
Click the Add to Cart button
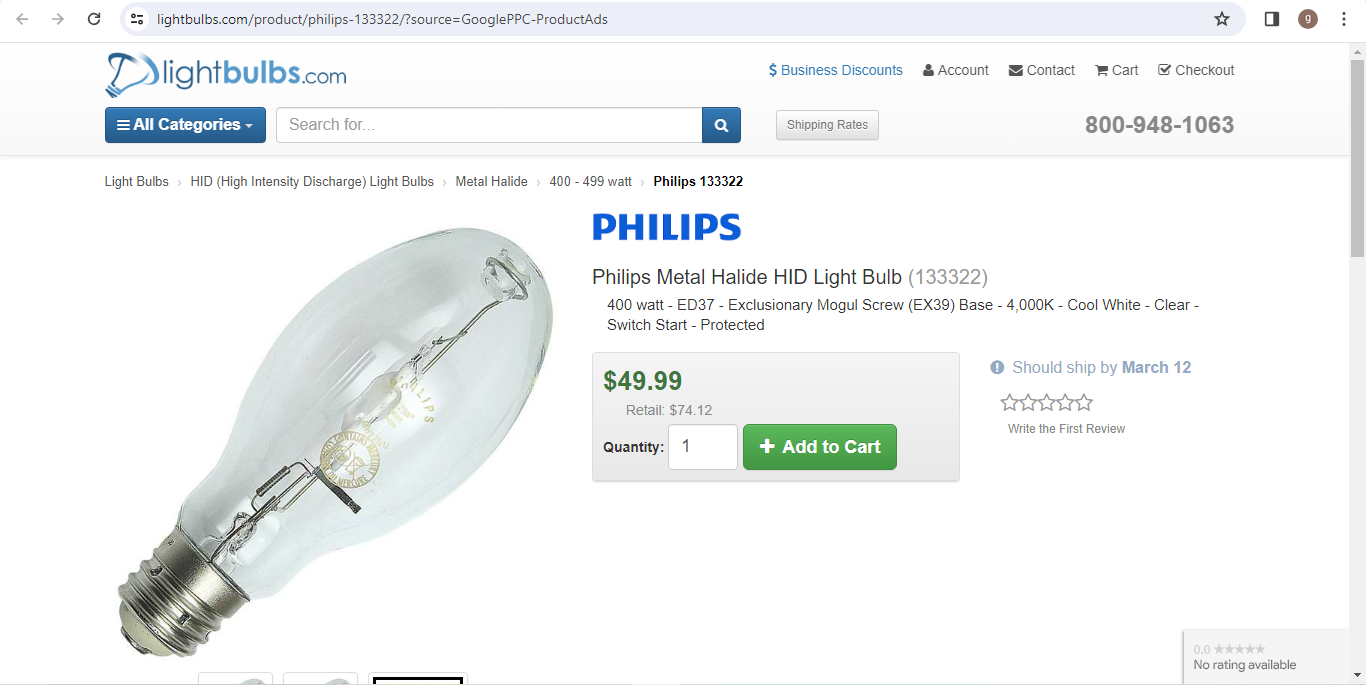820,447
